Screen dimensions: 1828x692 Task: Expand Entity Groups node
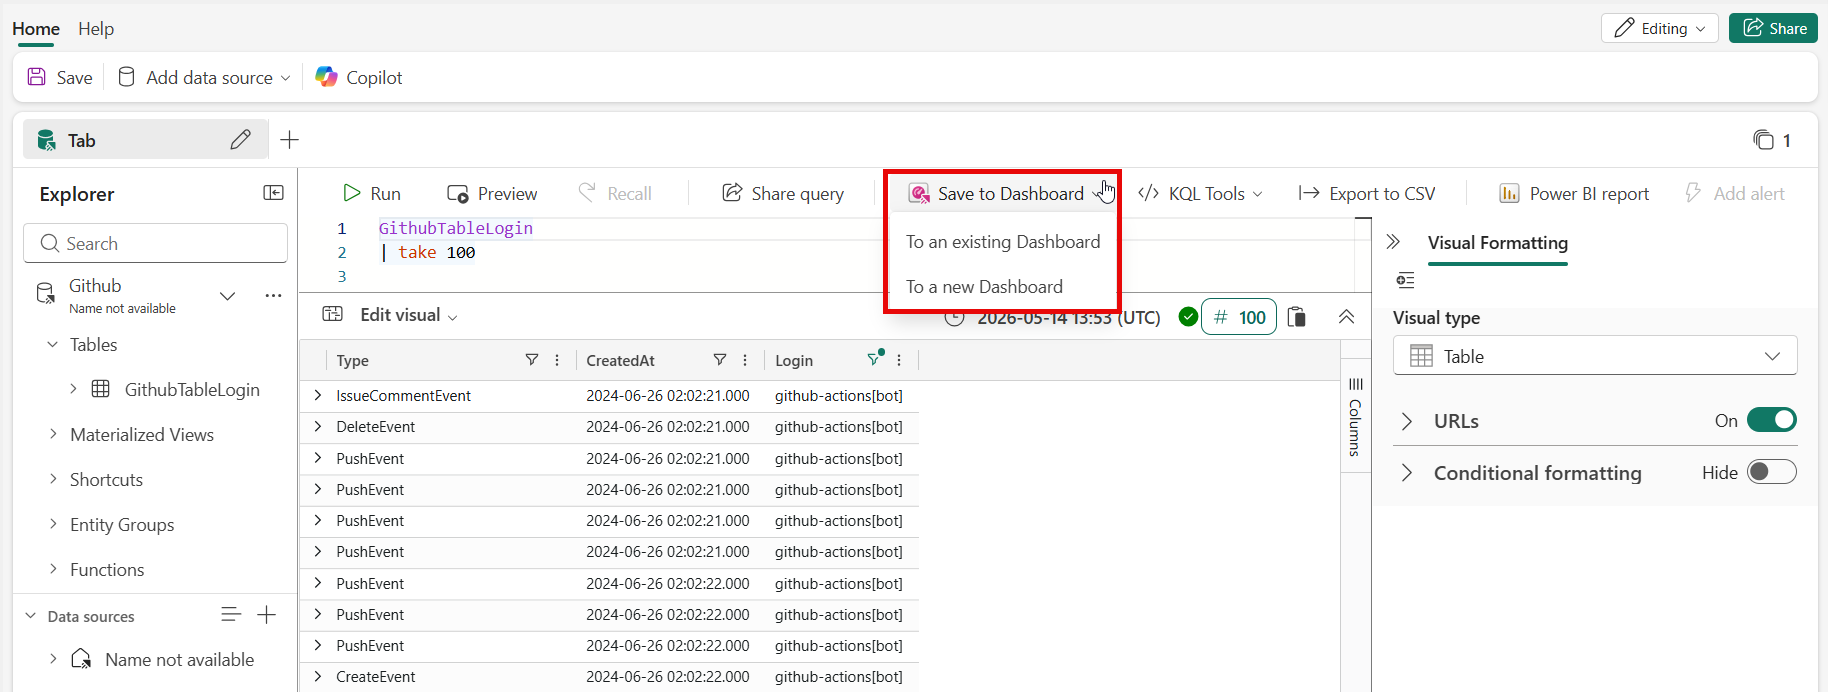pos(53,524)
